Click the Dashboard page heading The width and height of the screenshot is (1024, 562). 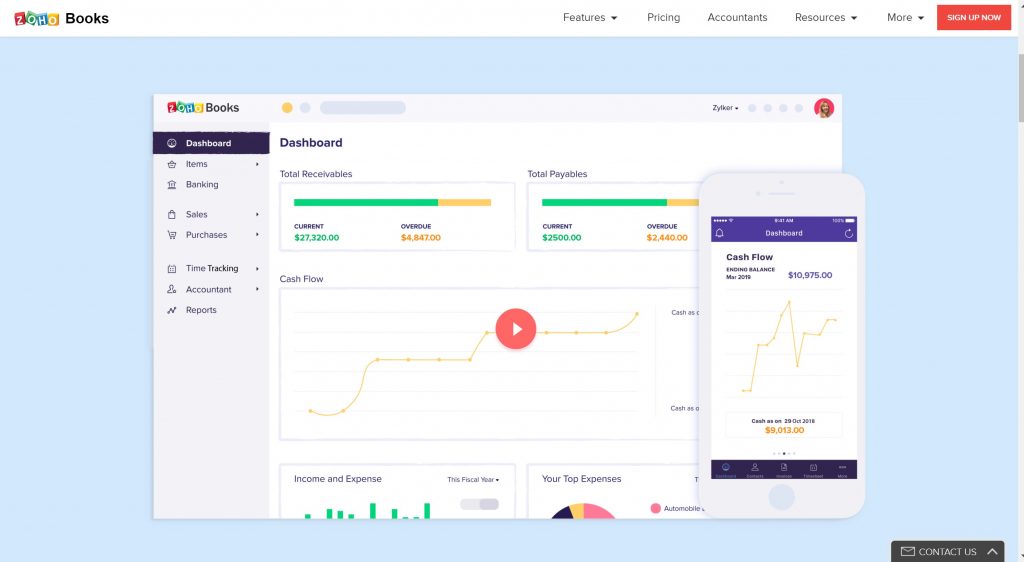[x=311, y=143]
